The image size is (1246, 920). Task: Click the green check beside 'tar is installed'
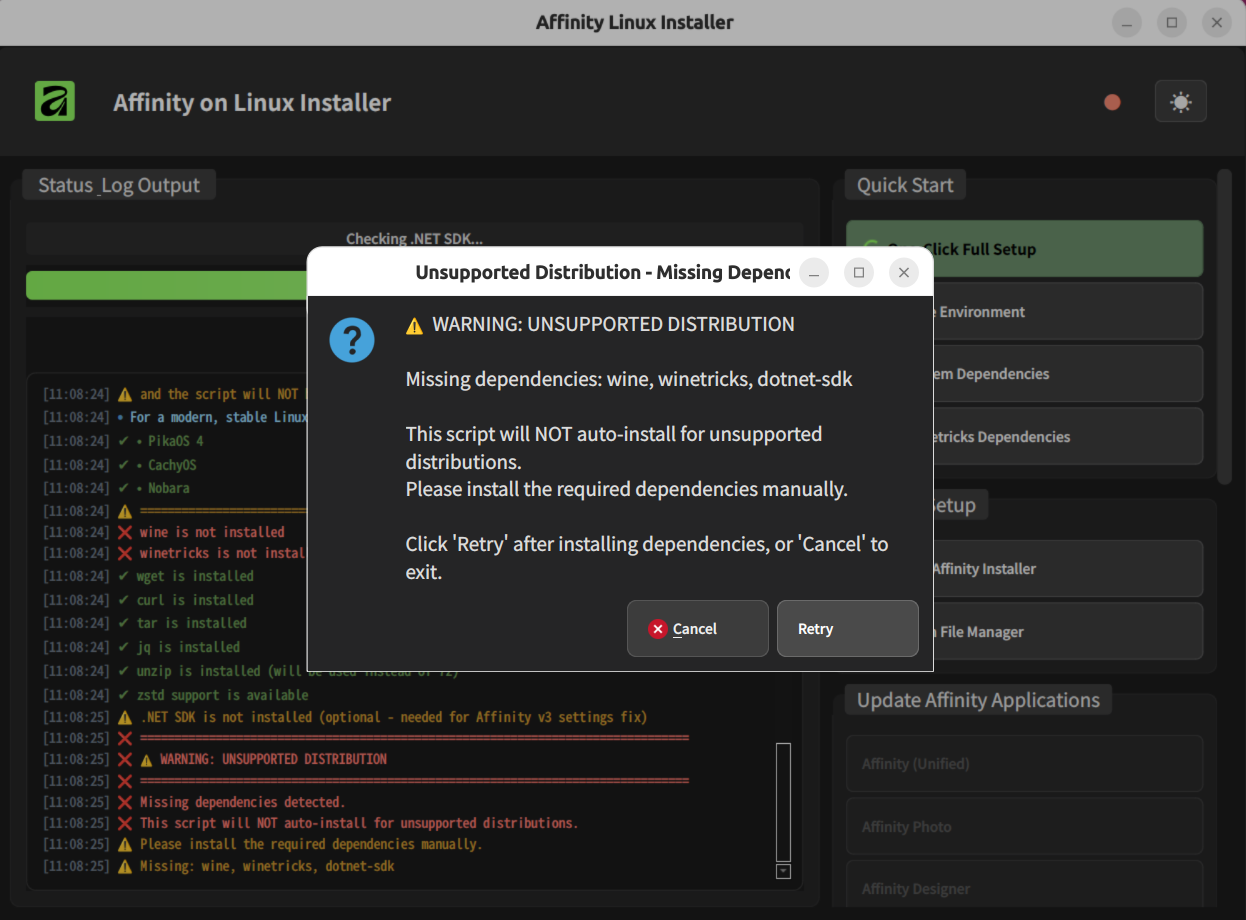click(124, 623)
